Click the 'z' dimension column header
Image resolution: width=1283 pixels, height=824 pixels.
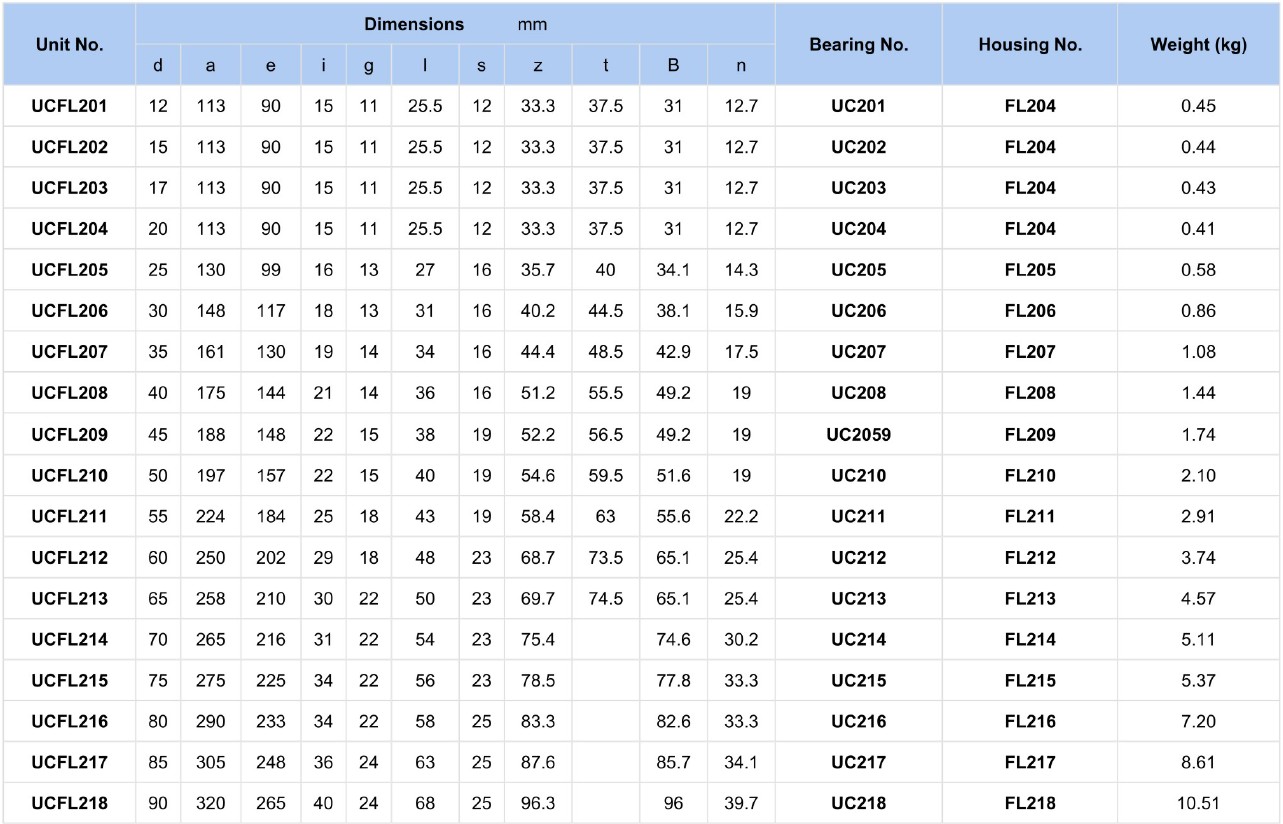(538, 66)
